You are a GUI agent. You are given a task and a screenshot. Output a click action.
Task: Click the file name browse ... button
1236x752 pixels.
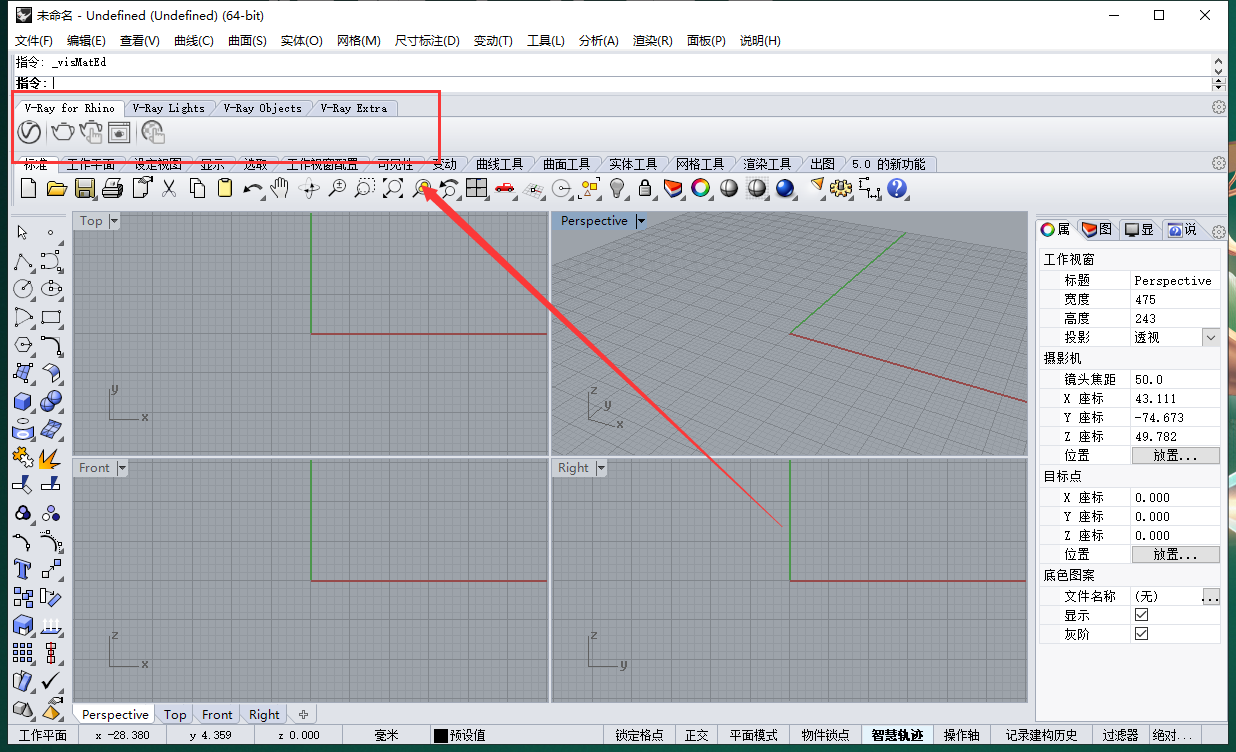(1211, 597)
